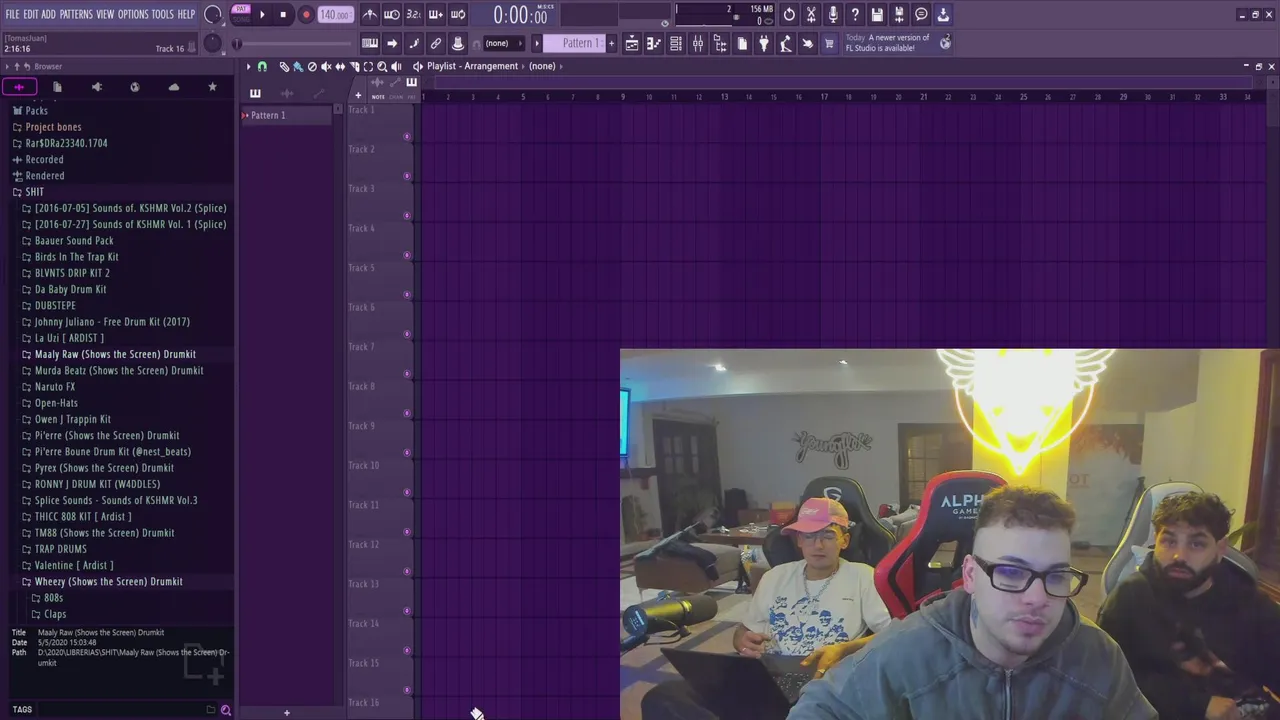Stop playback with the stop button
The image size is (1280, 720).
coord(283,15)
